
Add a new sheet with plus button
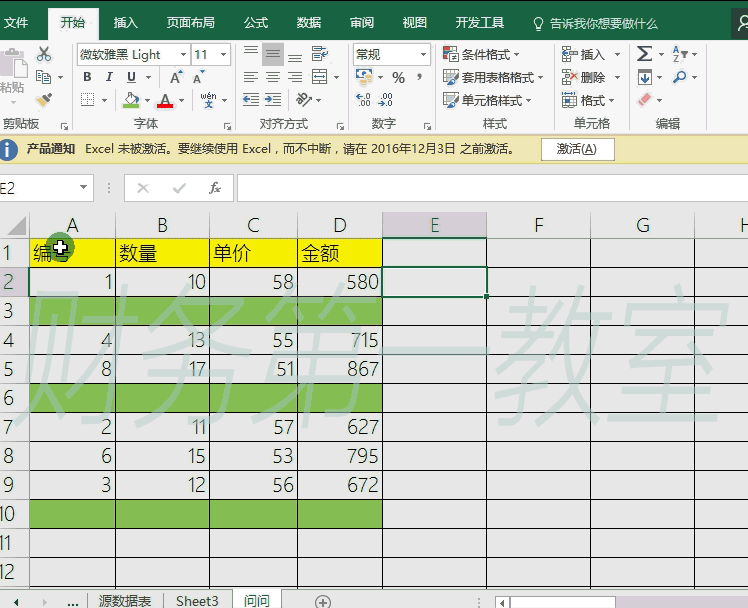323,601
